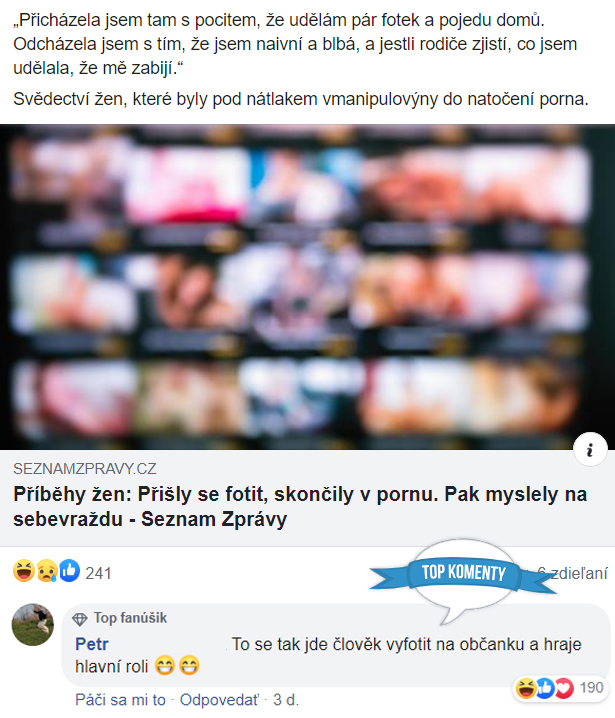615x718 pixels.
Task: Open Petr's profile picture
Action: (33, 625)
